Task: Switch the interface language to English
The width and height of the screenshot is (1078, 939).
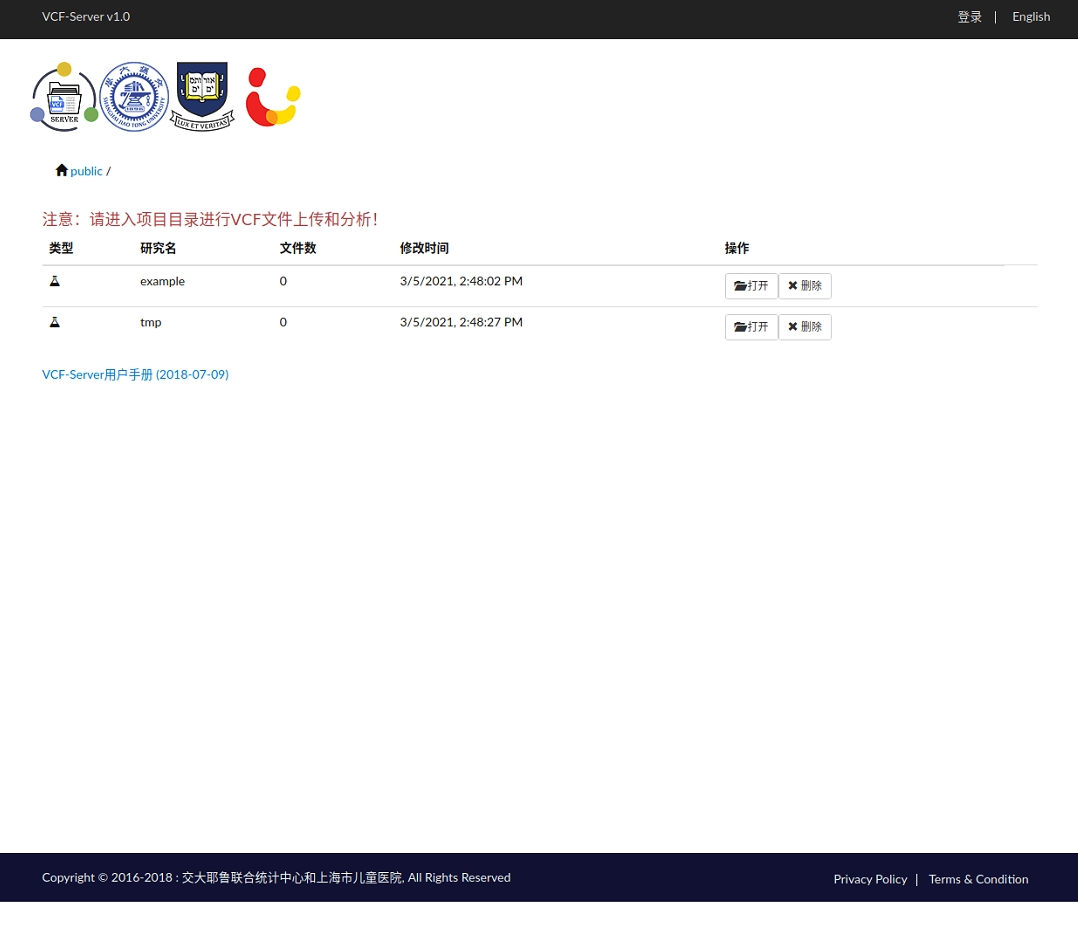Action: [x=1031, y=16]
